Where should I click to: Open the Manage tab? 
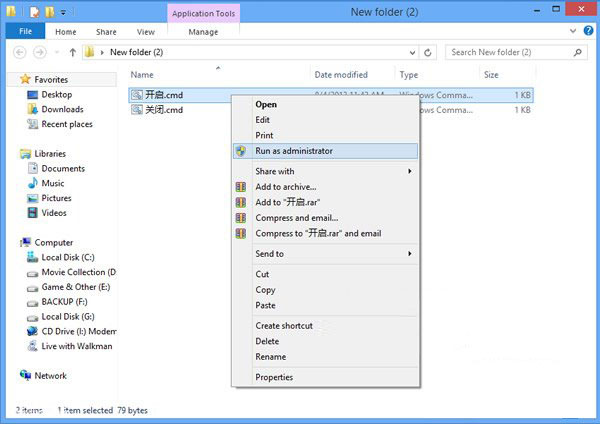click(203, 32)
